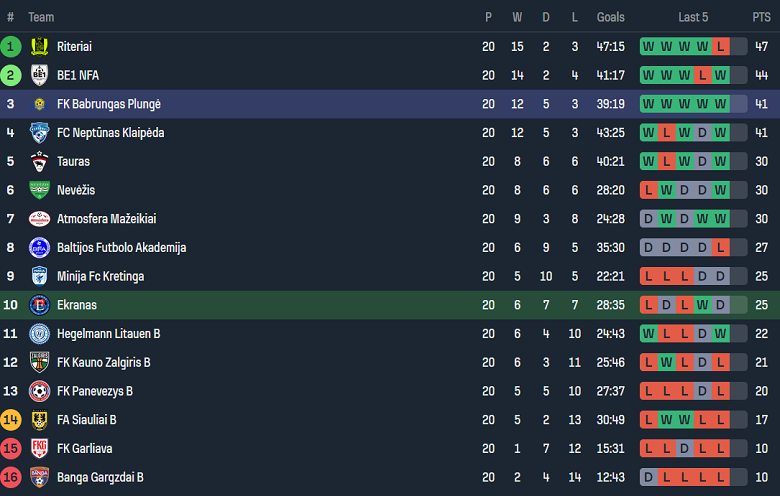Image resolution: width=780 pixels, height=496 pixels.
Task: Click the BE1 NFA club logo
Action: click(39, 75)
